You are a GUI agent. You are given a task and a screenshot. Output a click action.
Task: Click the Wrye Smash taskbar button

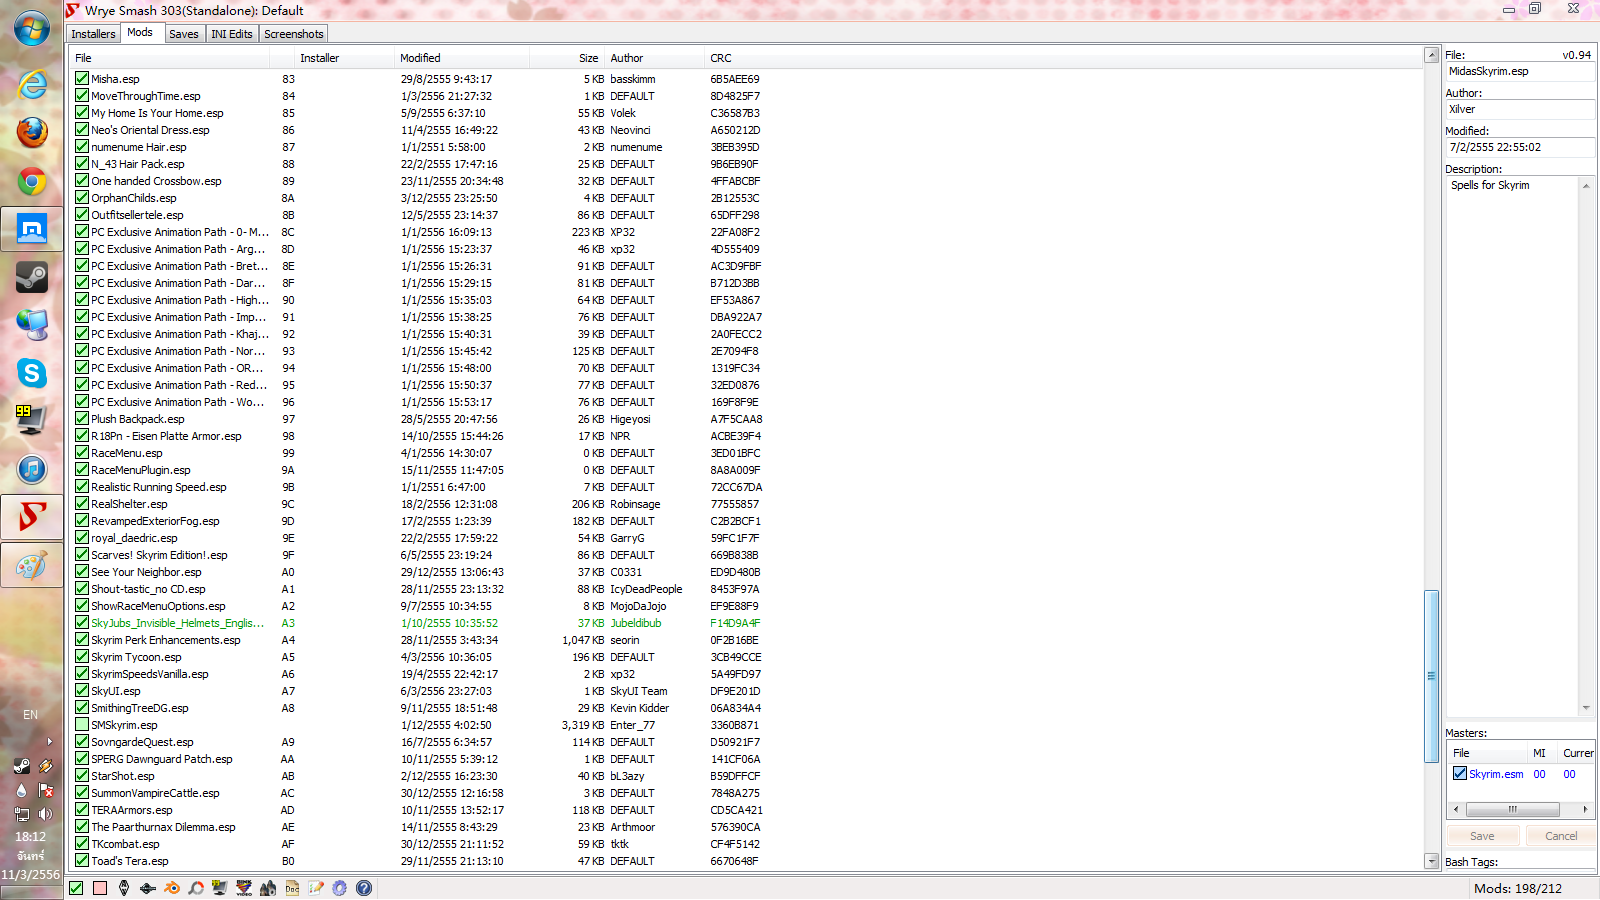tap(31, 517)
